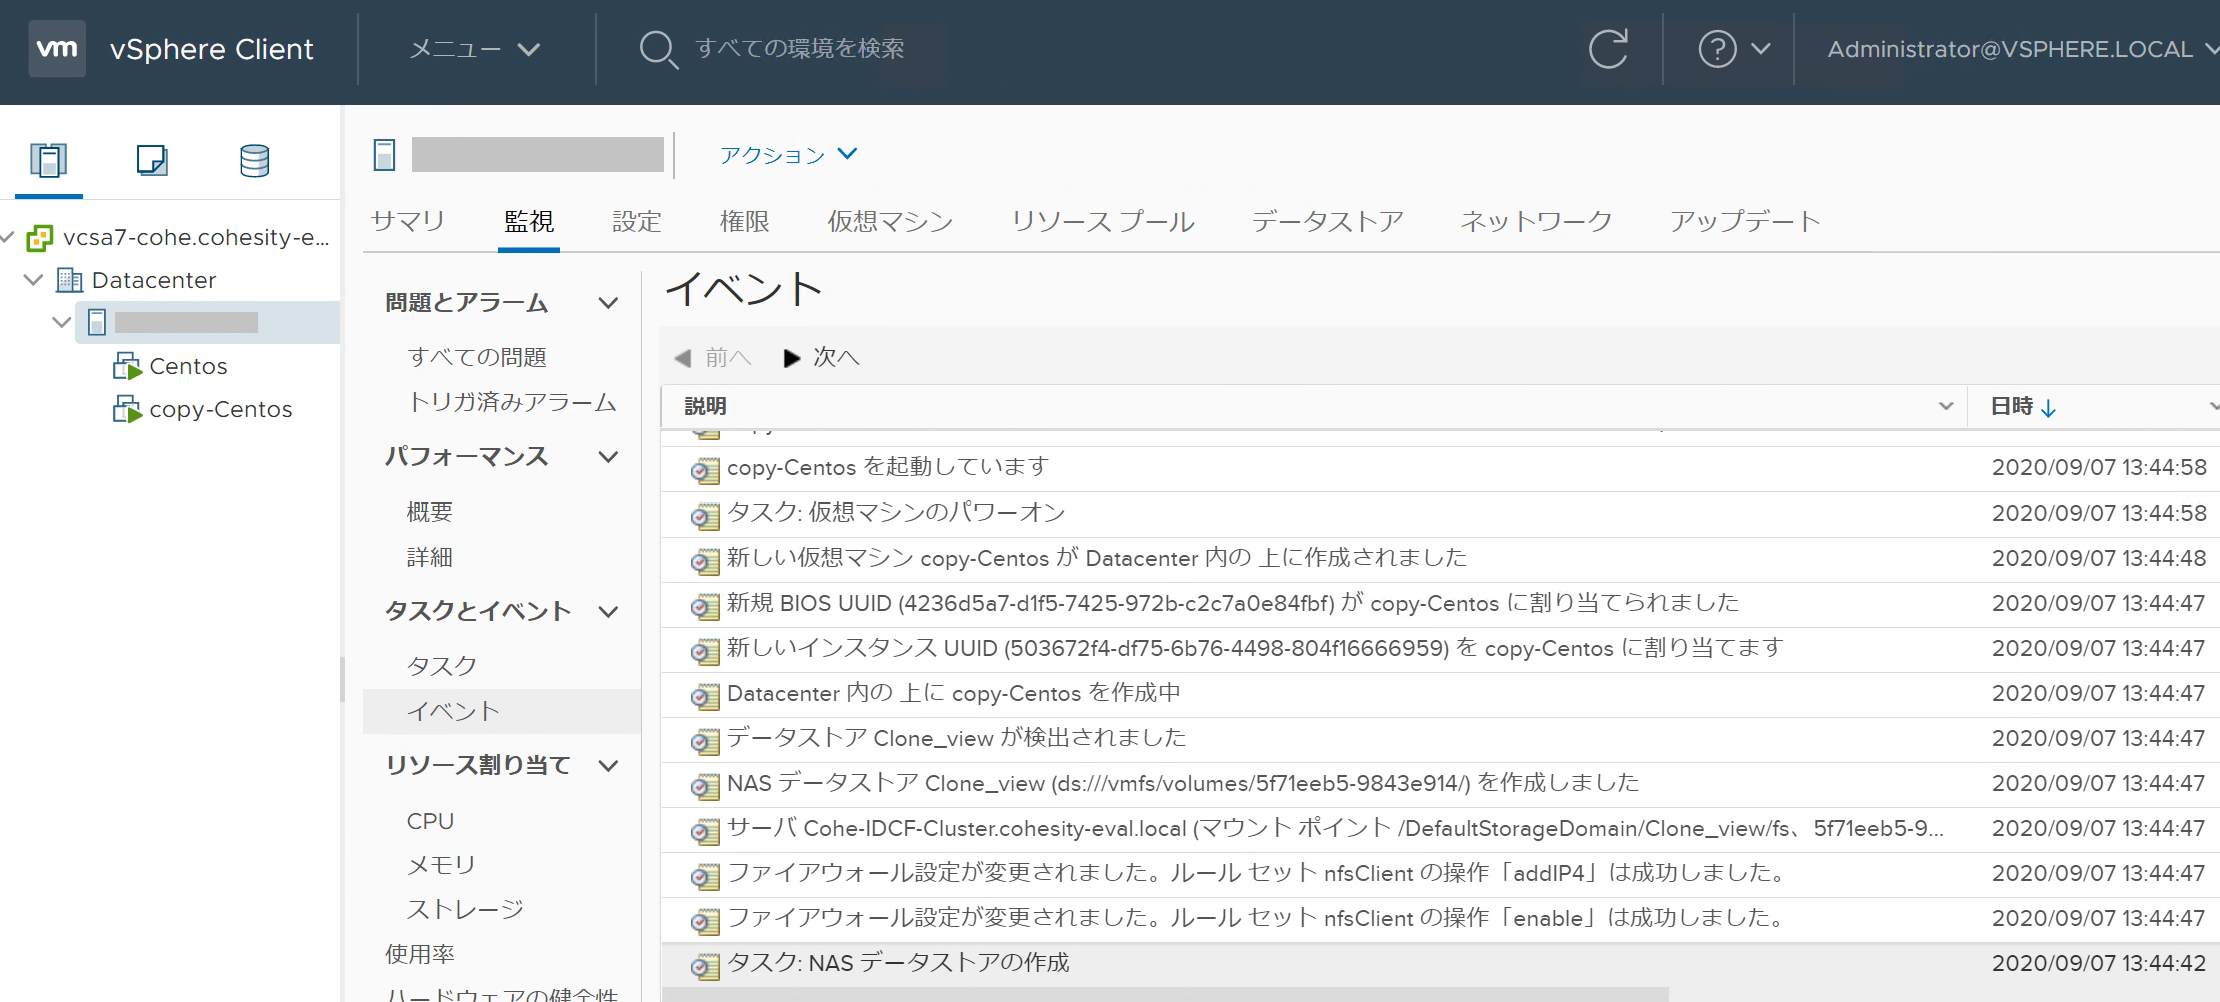Click event icon for タスク: 仮想マシンのパワーオン
The height and width of the screenshot is (1002, 2220).
705,516
